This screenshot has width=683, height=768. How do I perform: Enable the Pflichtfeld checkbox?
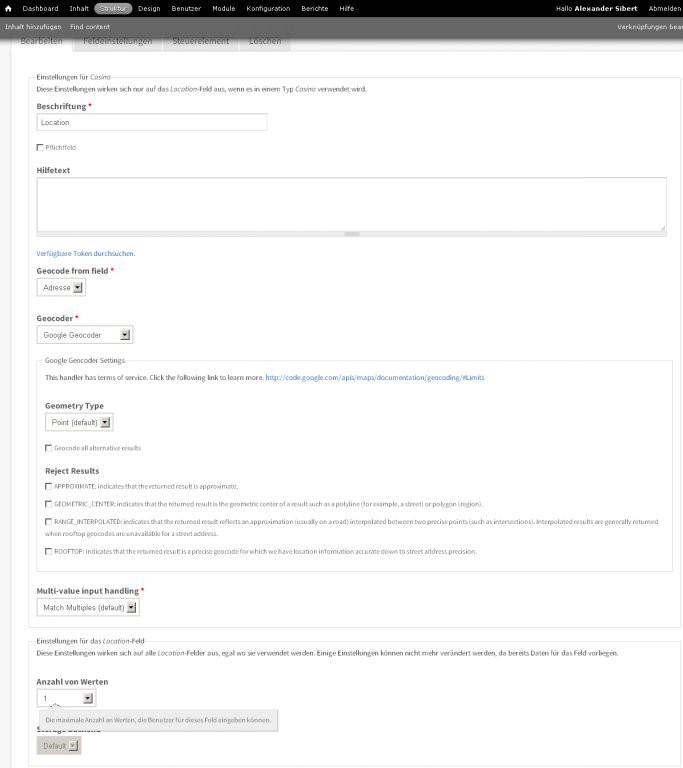tap(40, 147)
